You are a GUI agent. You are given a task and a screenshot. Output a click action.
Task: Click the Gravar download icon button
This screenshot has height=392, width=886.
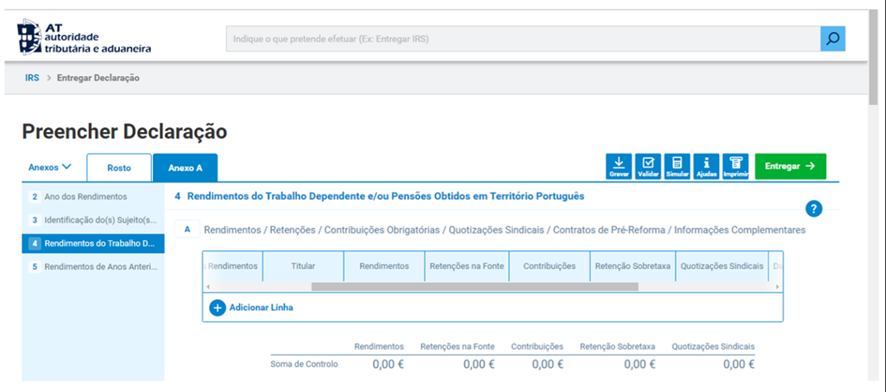coord(619,167)
